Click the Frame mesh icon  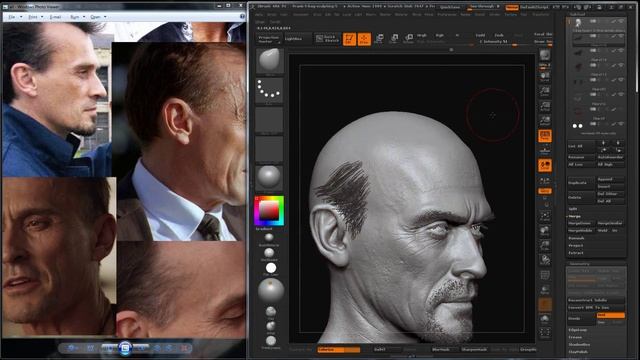tap(544, 216)
